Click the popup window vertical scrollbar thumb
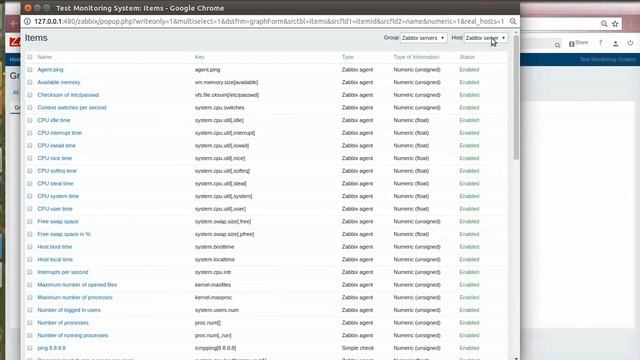Screen dimensions: 640x360 (x=516, y=97)
